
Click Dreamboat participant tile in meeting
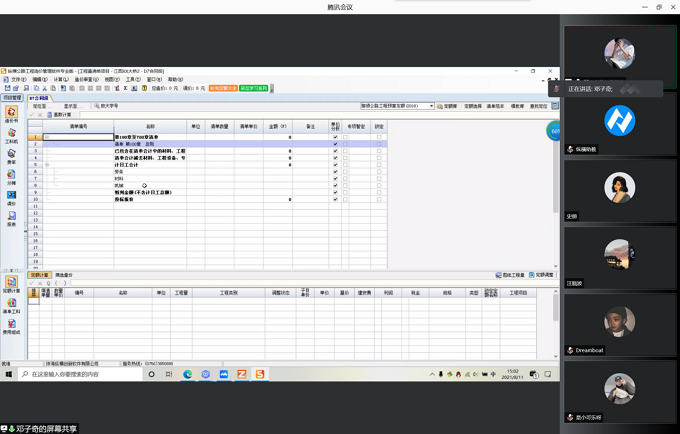(620, 325)
